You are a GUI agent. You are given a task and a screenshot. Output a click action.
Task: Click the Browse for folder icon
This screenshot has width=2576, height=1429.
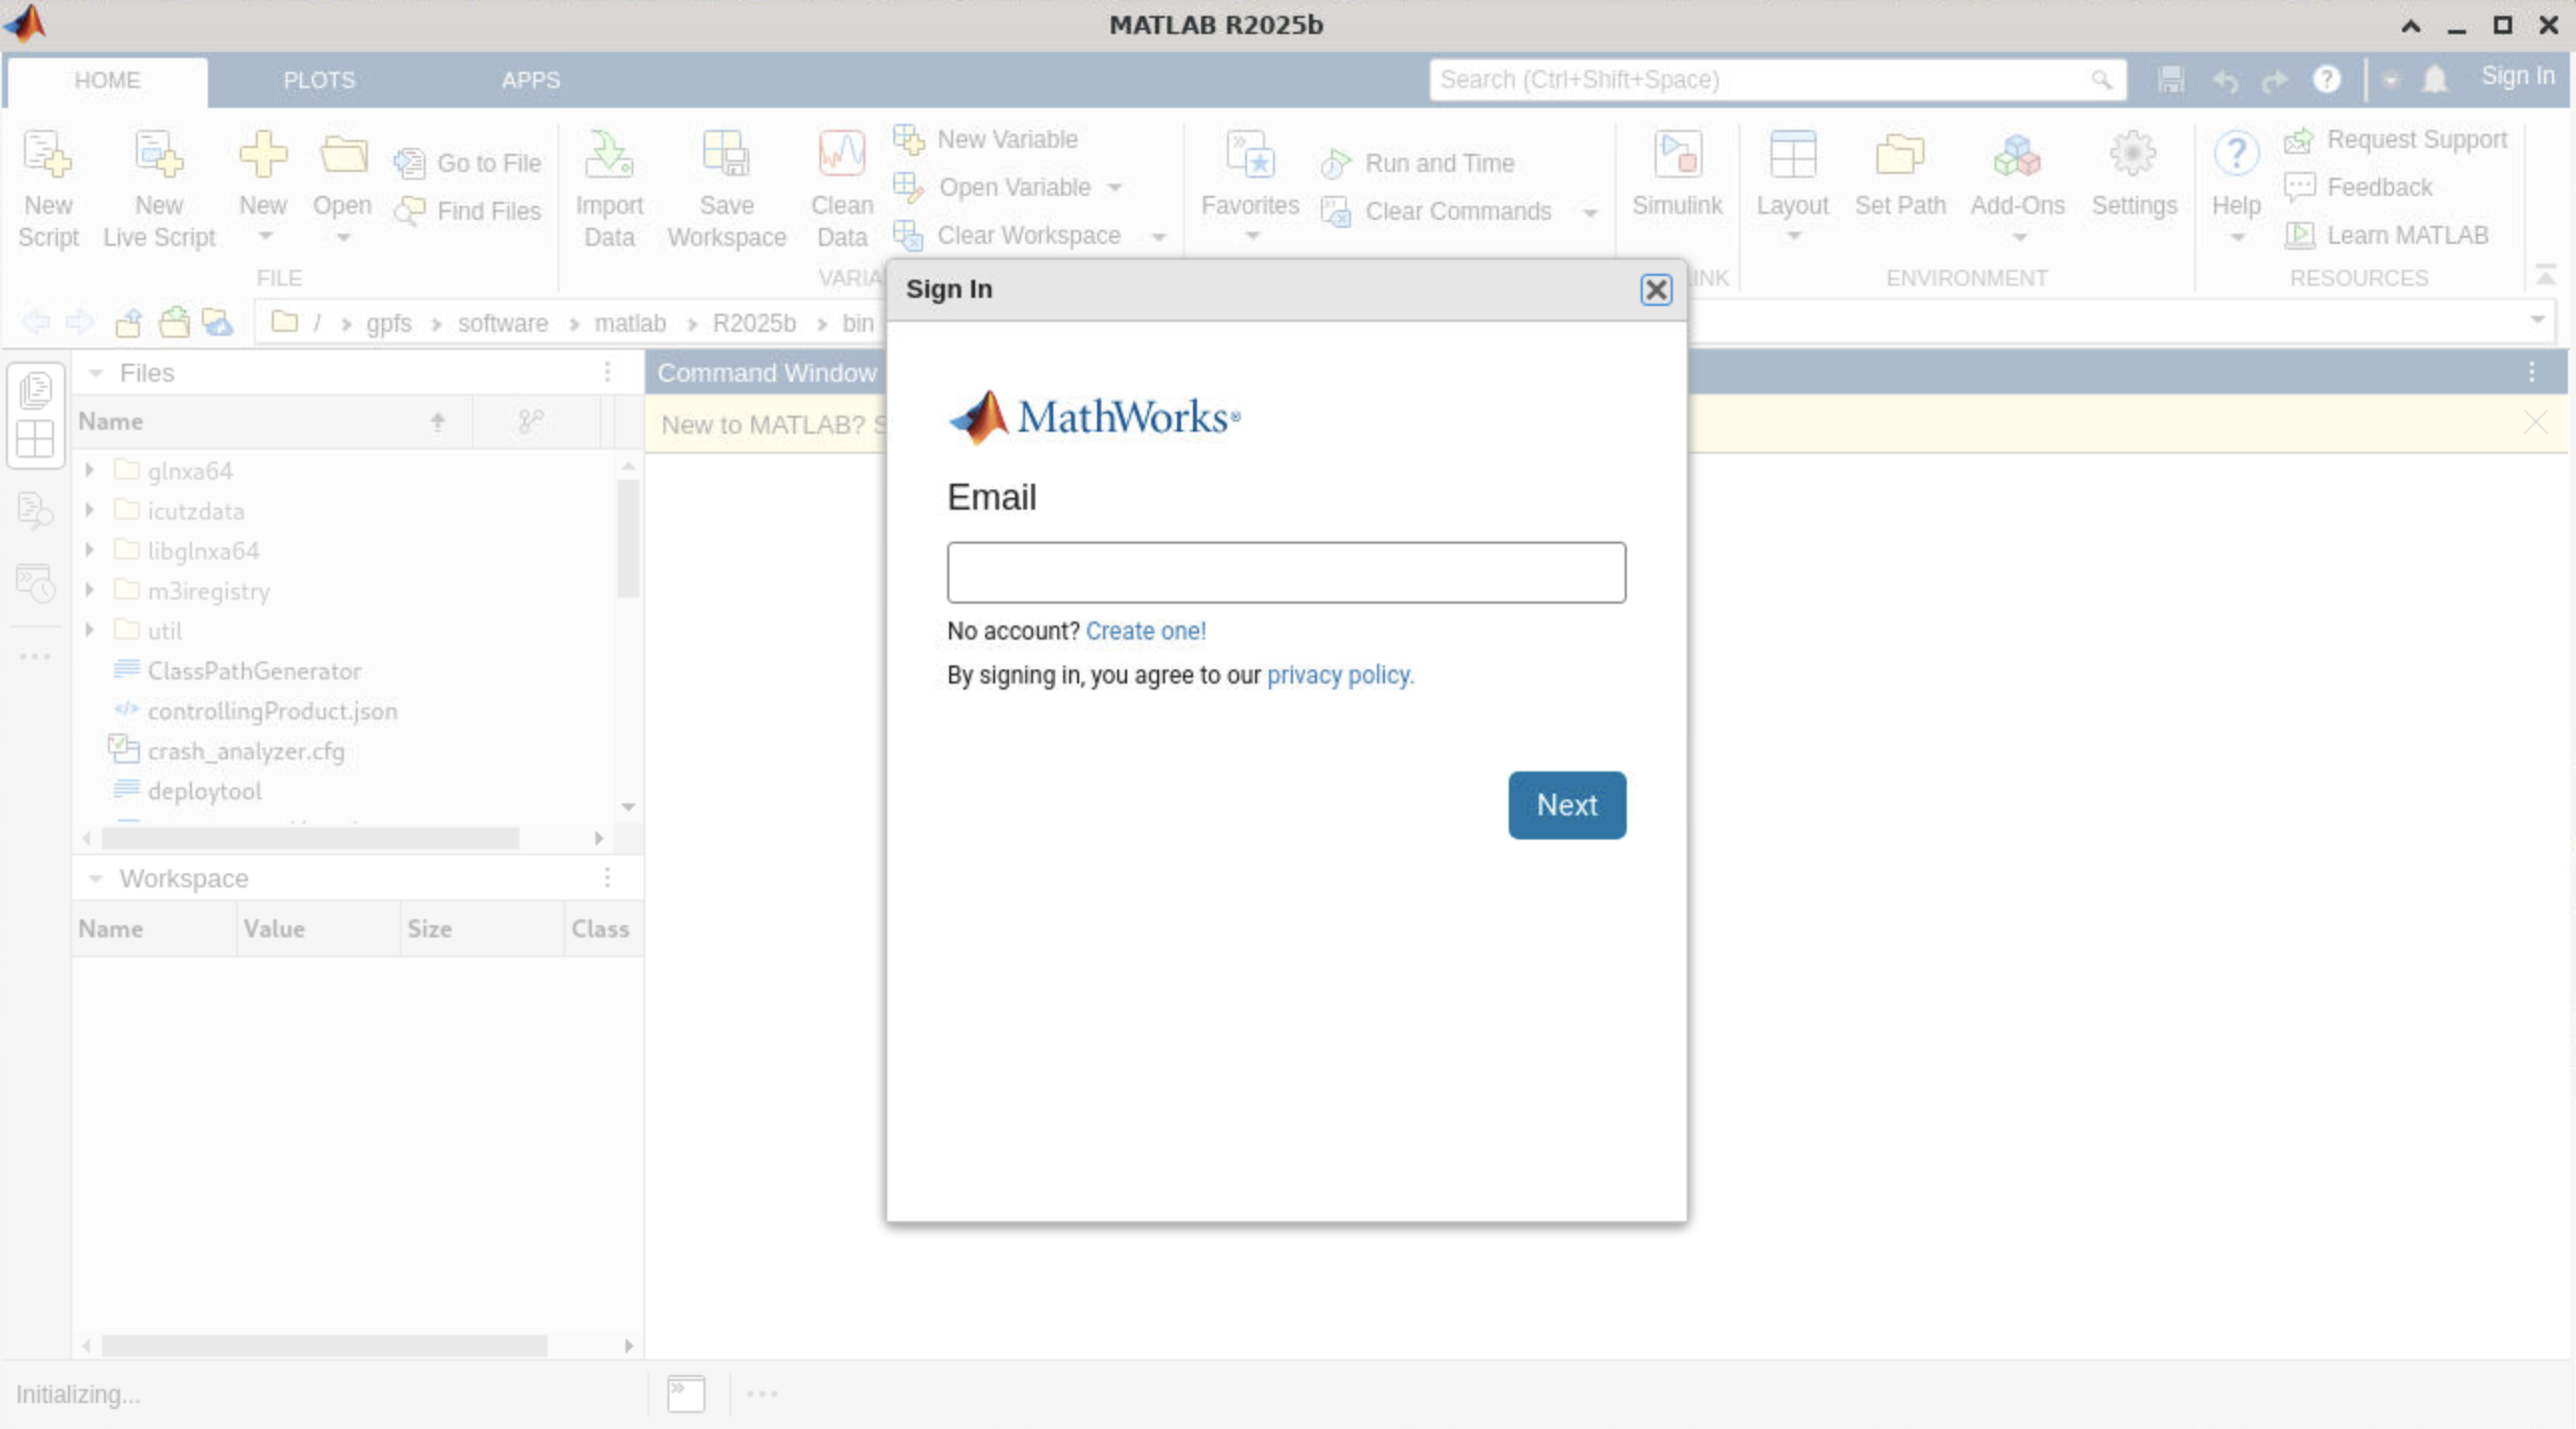click(x=174, y=322)
